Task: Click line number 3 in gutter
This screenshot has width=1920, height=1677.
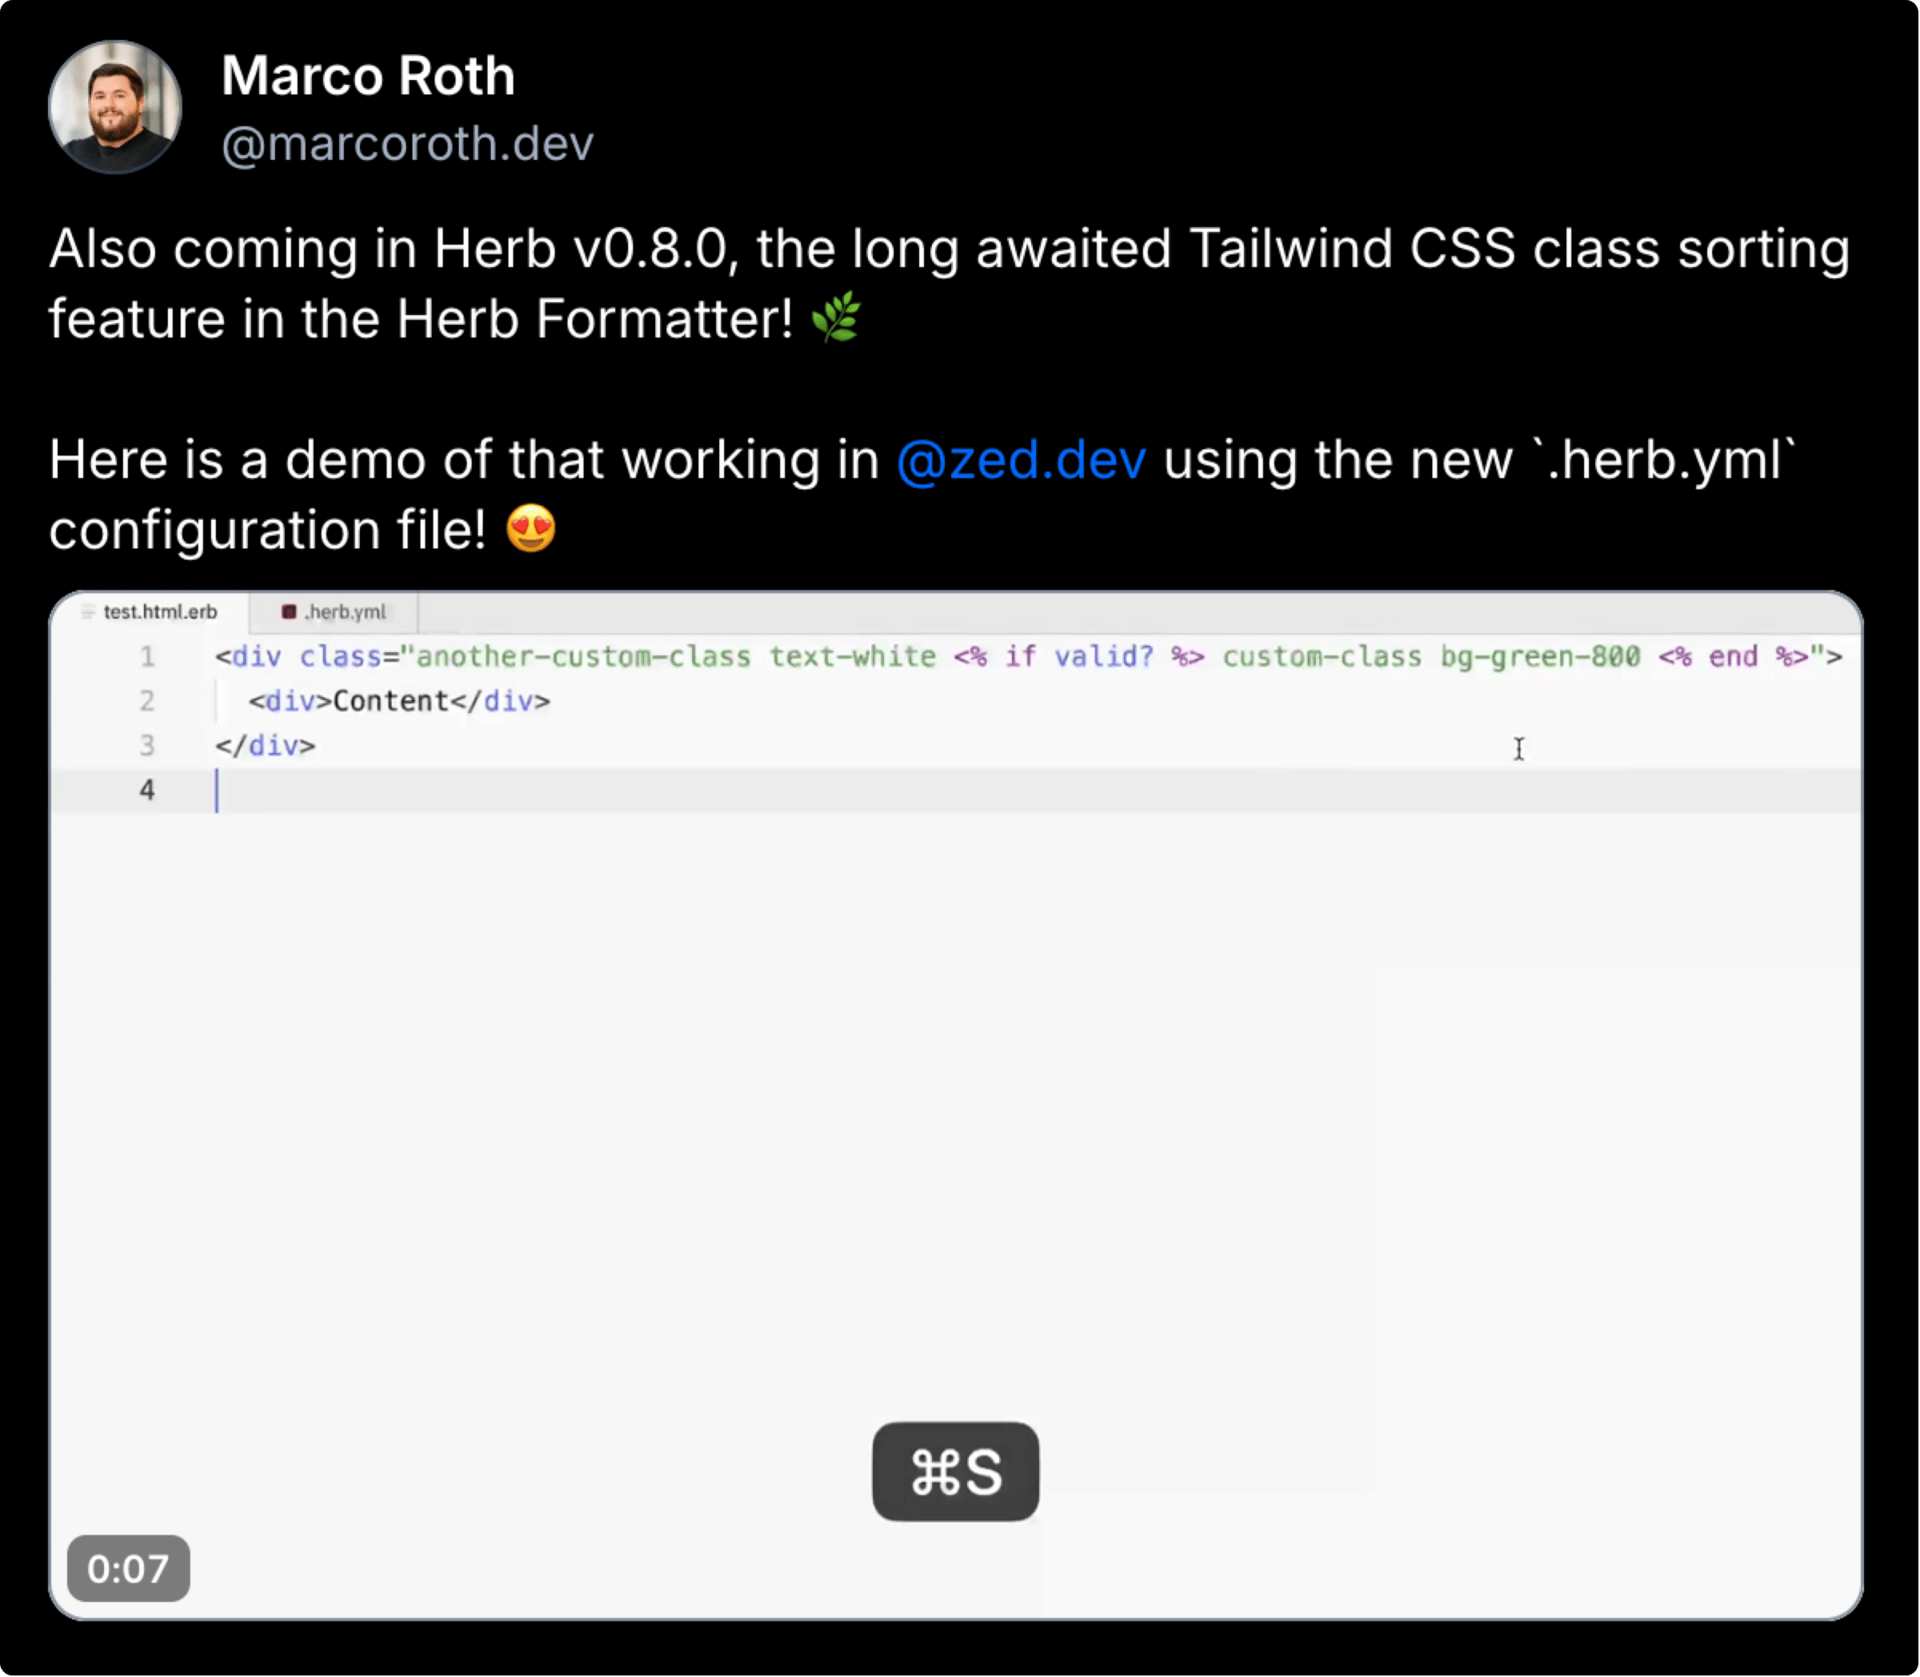Action: point(147,746)
